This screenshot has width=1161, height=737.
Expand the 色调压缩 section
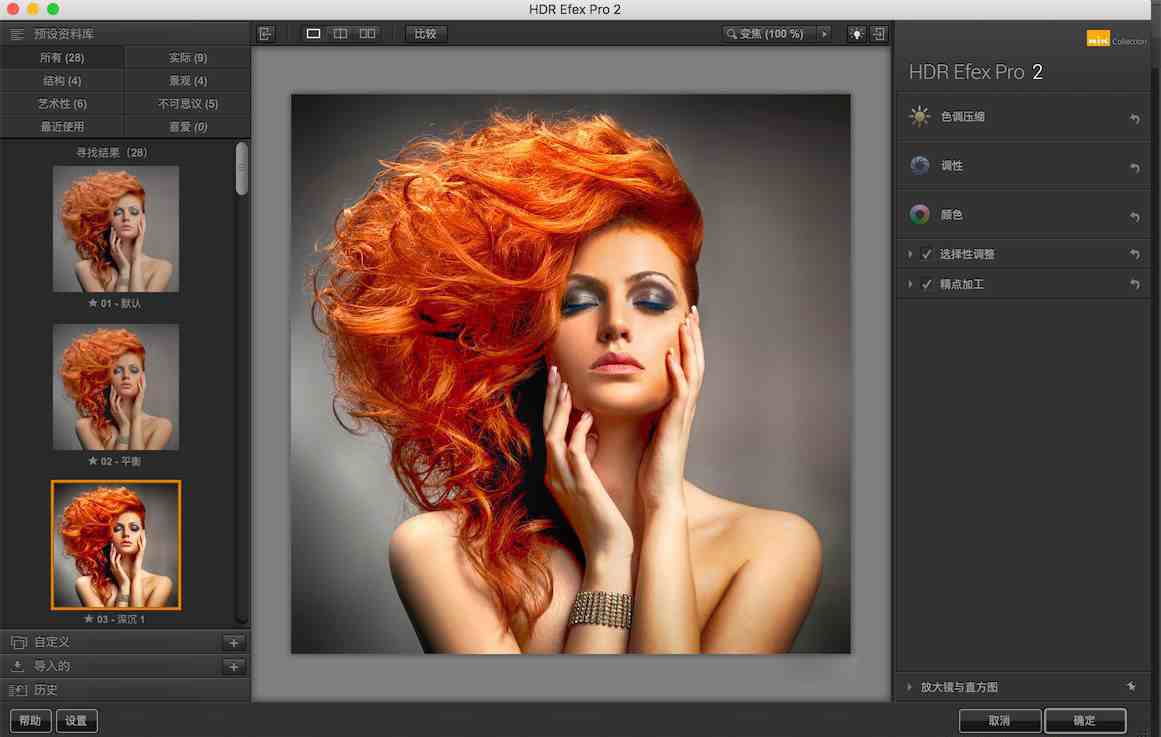coord(1023,117)
